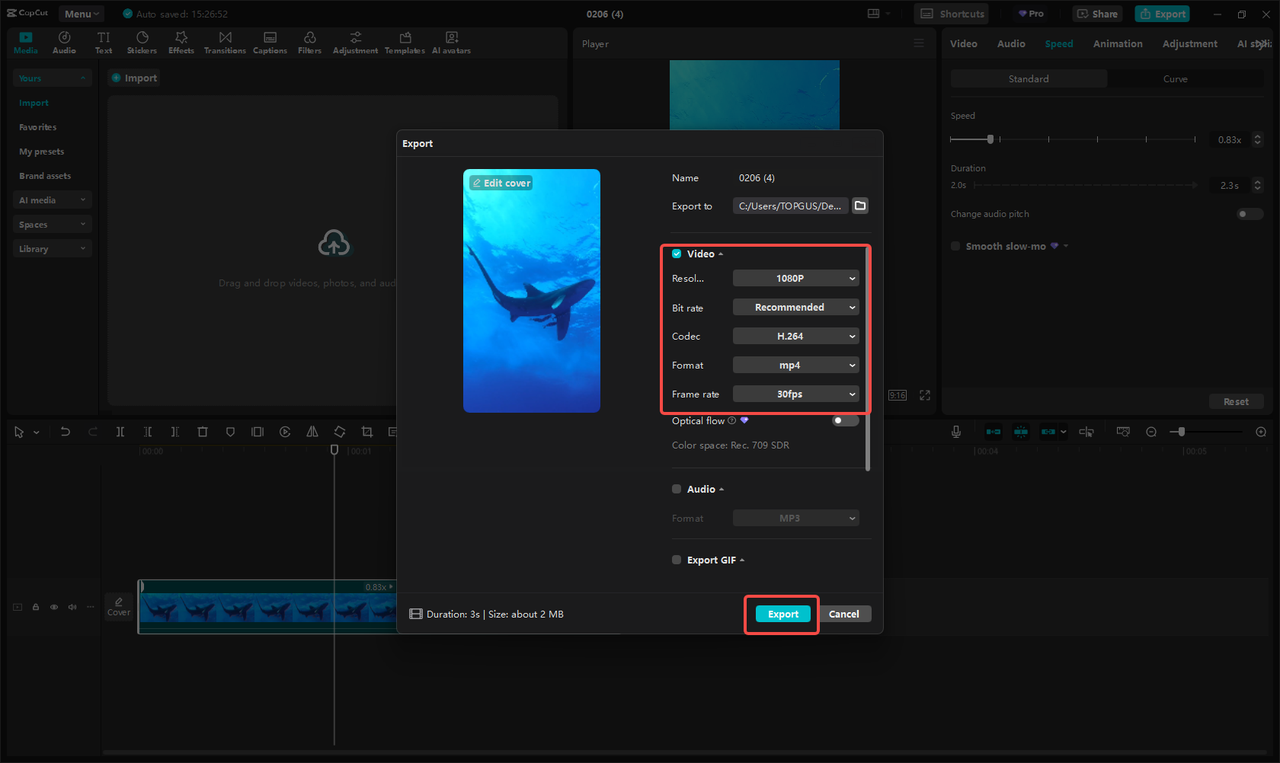Screen dimensions: 1280x763
Task: Open the Frame rate dropdown showing 30fps
Action: point(795,393)
